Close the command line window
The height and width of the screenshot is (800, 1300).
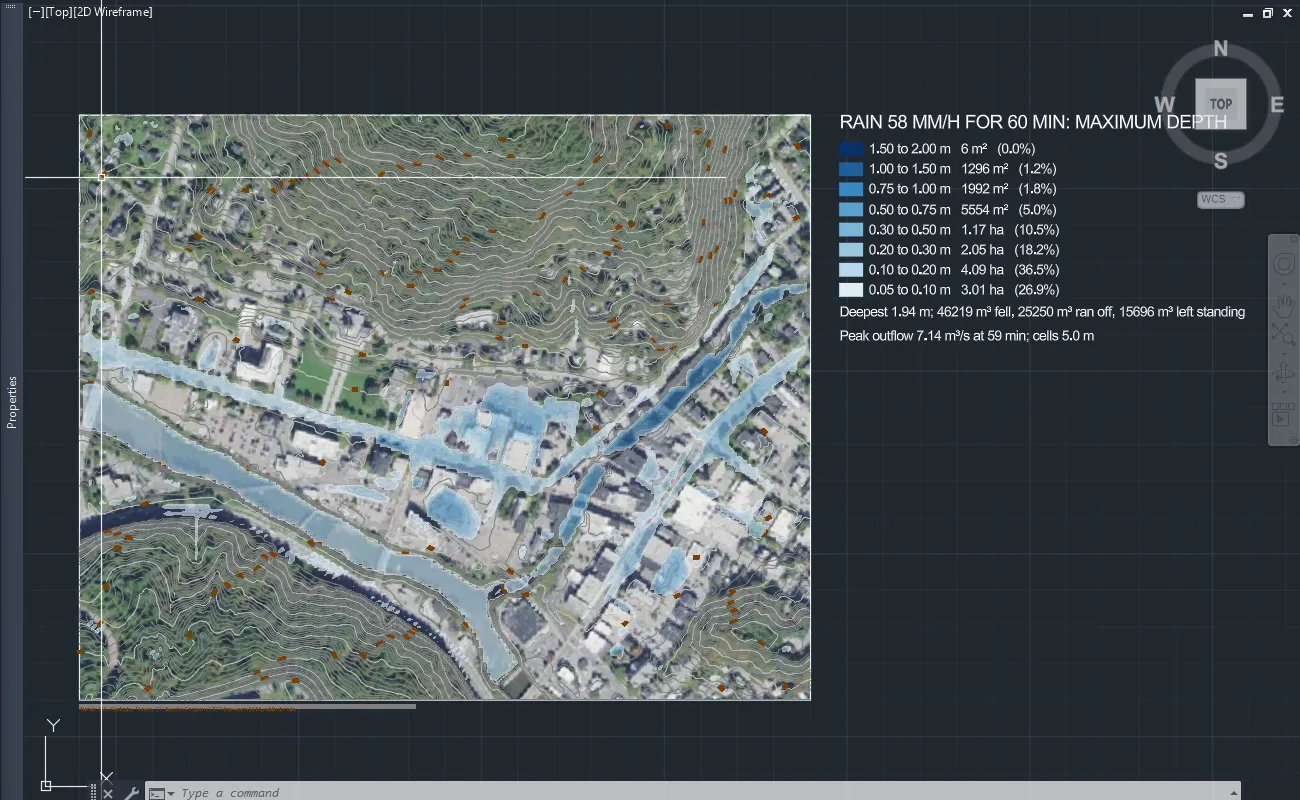pos(108,794)
